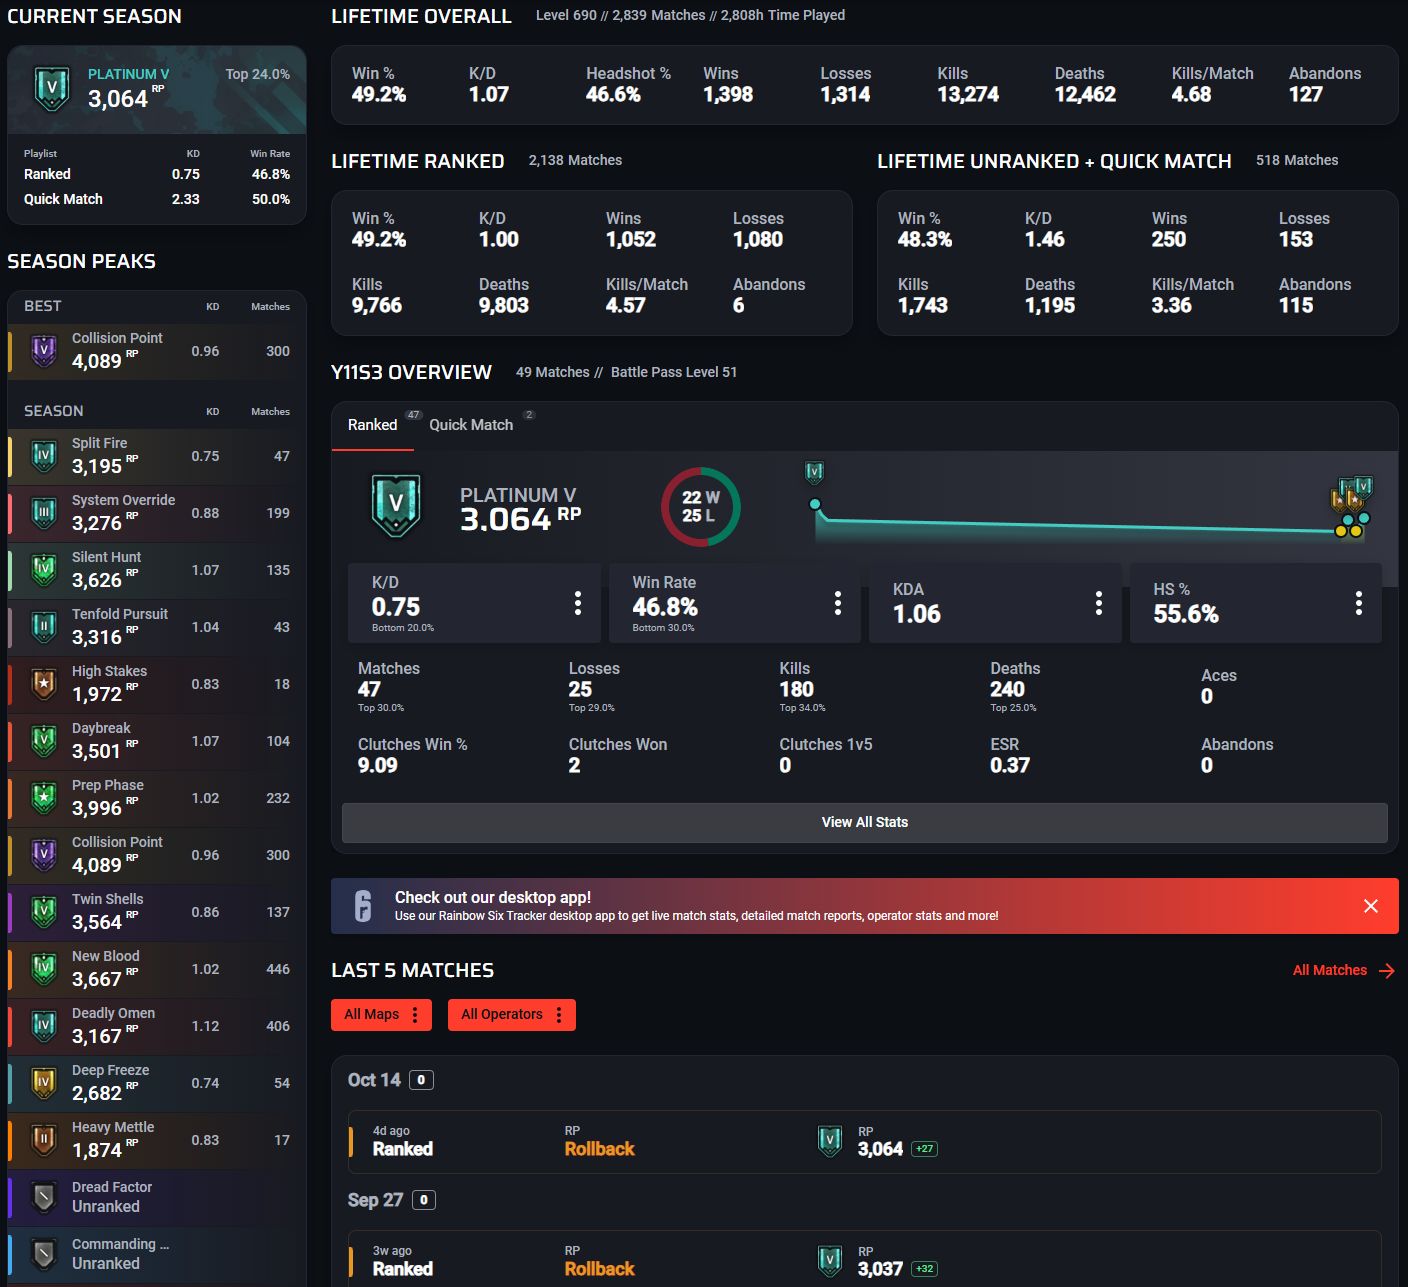Open the Win Rate stat options menu
Screen dimensions: 1408x1287
click(838, 602)
